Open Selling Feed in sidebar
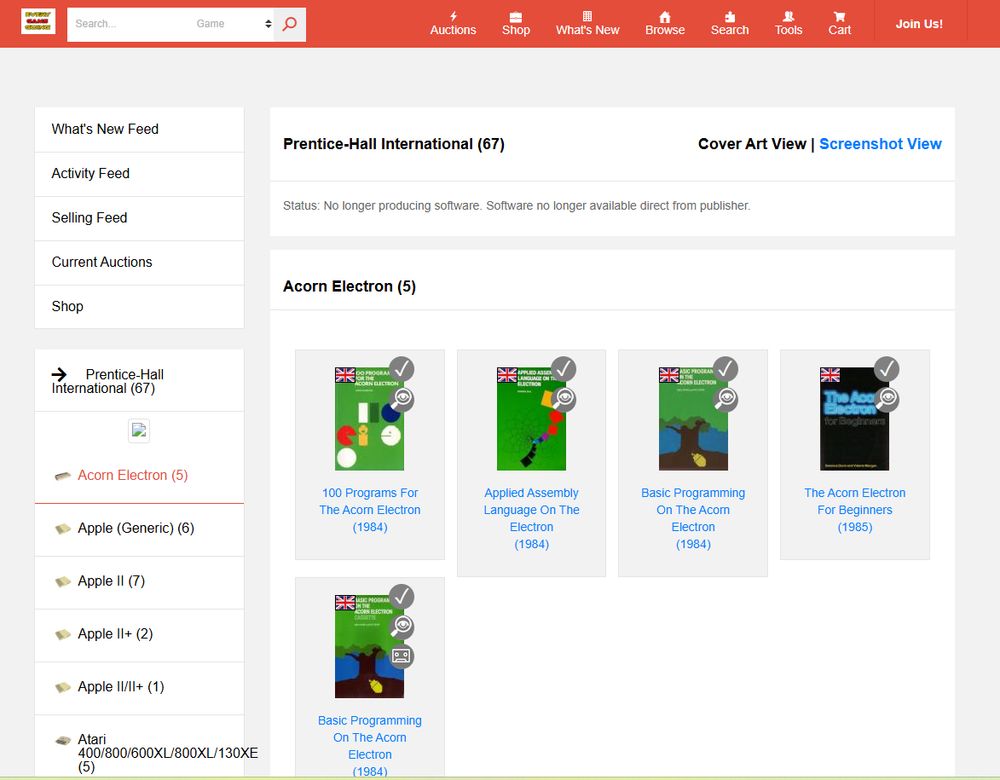 [139, 218]
